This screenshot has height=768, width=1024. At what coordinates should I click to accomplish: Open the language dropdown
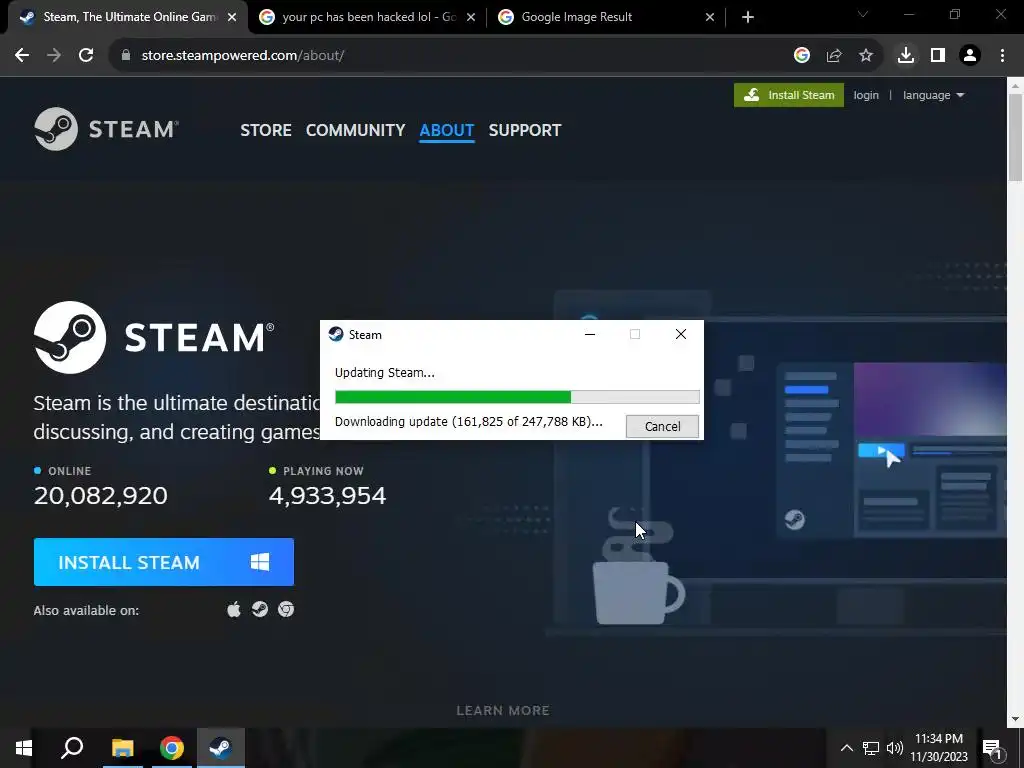click(x=933, y=95)
